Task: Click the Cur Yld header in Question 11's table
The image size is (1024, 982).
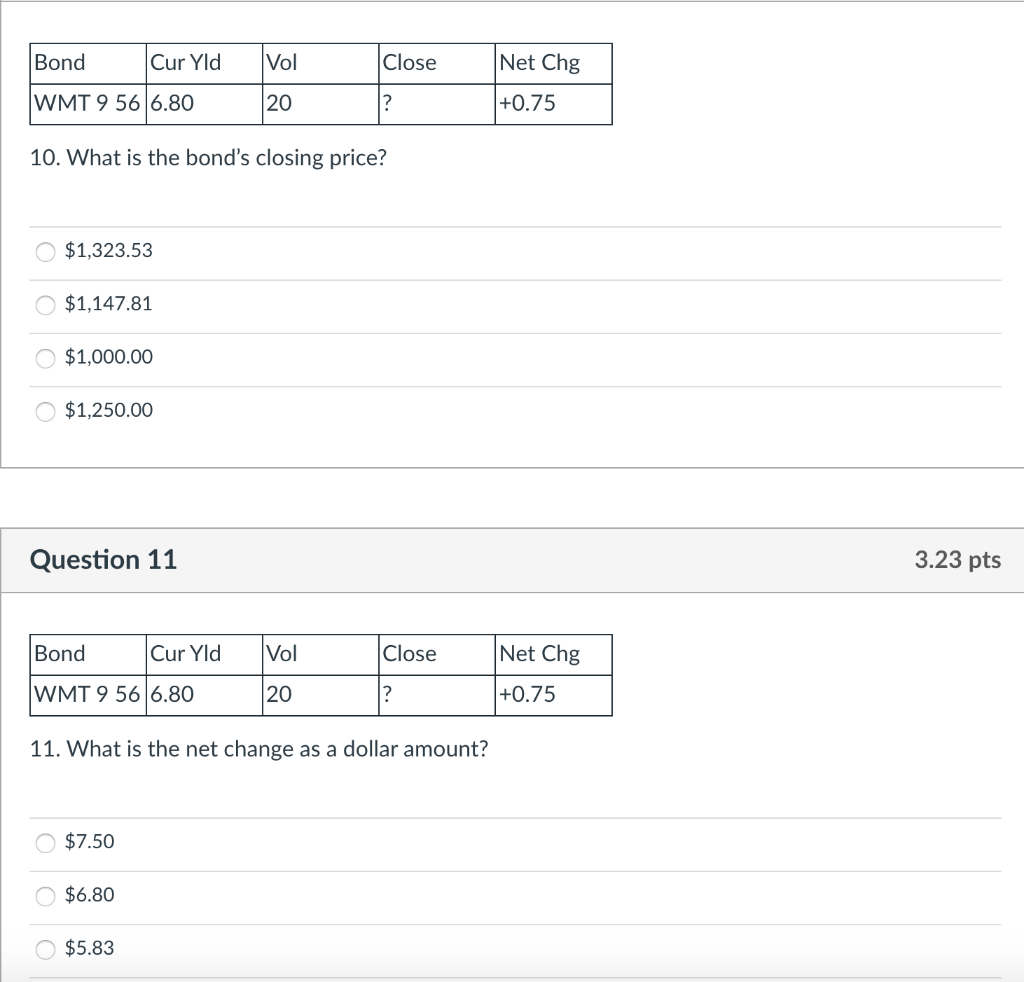Action: 186,654
